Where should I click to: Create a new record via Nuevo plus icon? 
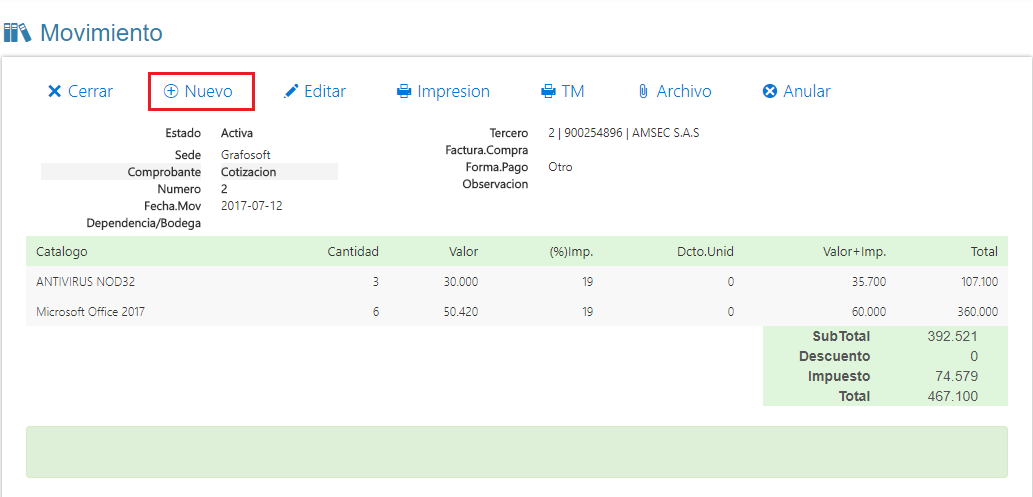click(171, 91)
